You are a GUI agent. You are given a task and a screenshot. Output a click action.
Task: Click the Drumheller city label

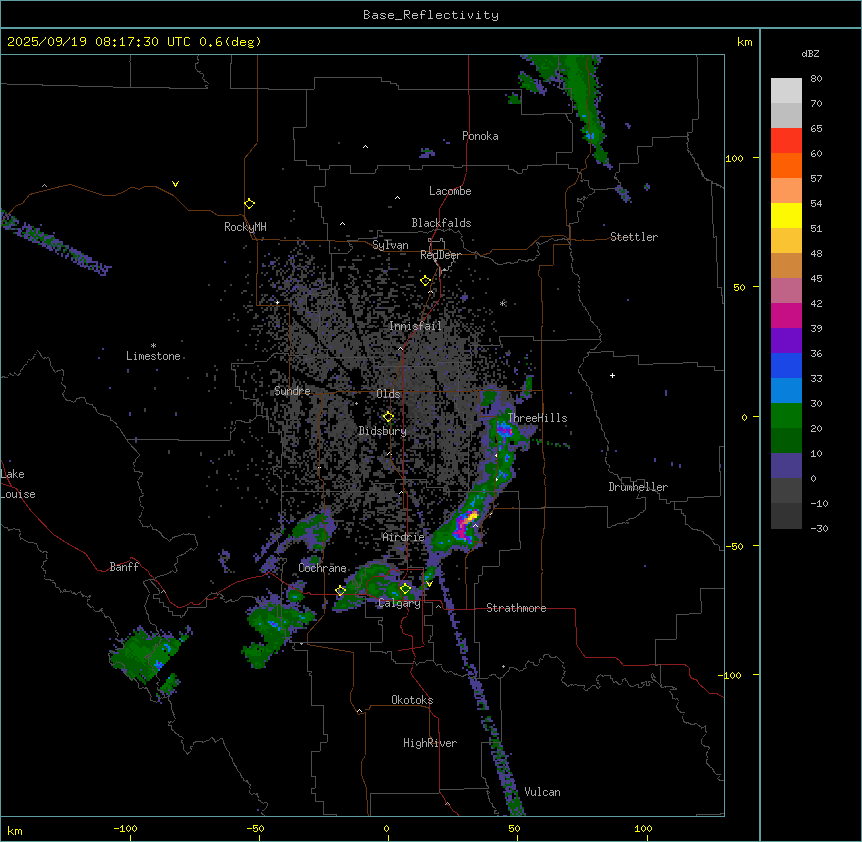[x=637, y=487]
